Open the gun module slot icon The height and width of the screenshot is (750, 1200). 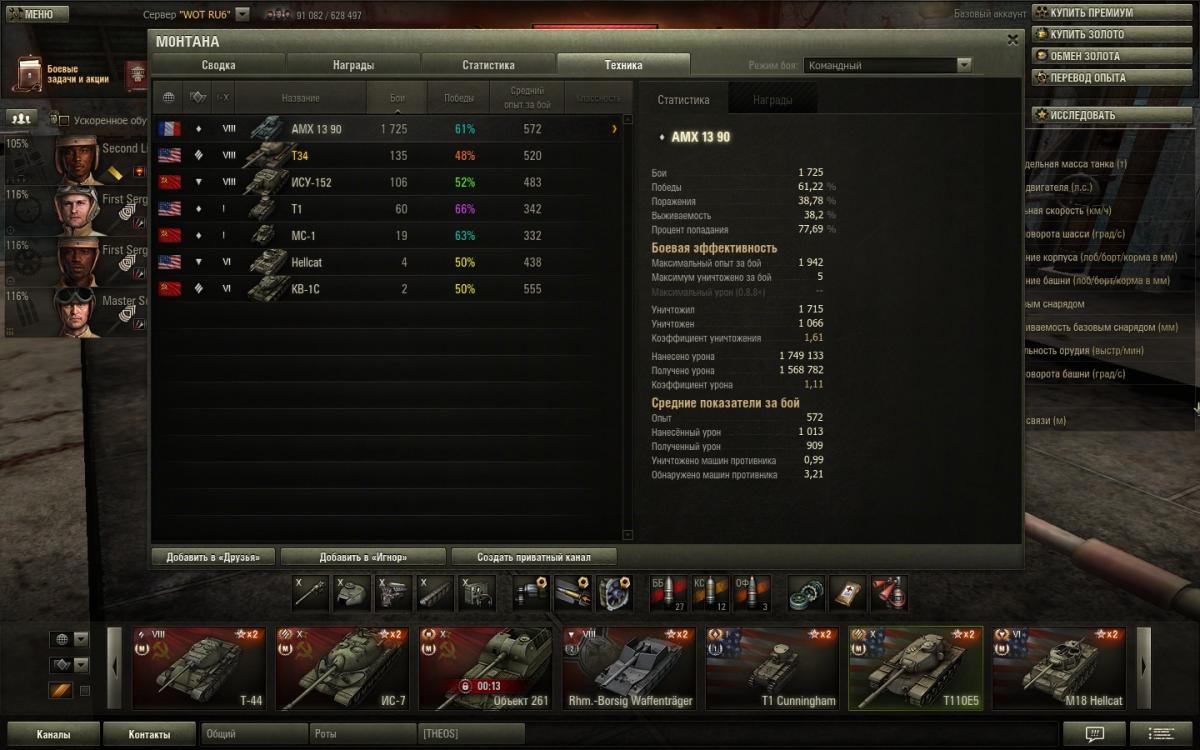311,593
